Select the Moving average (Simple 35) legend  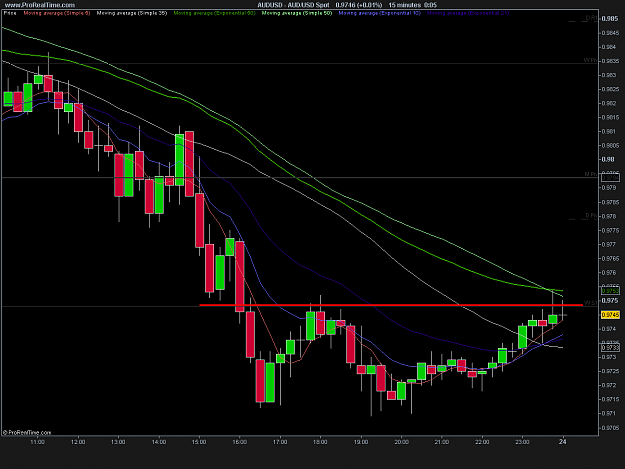tap(132, 13)
